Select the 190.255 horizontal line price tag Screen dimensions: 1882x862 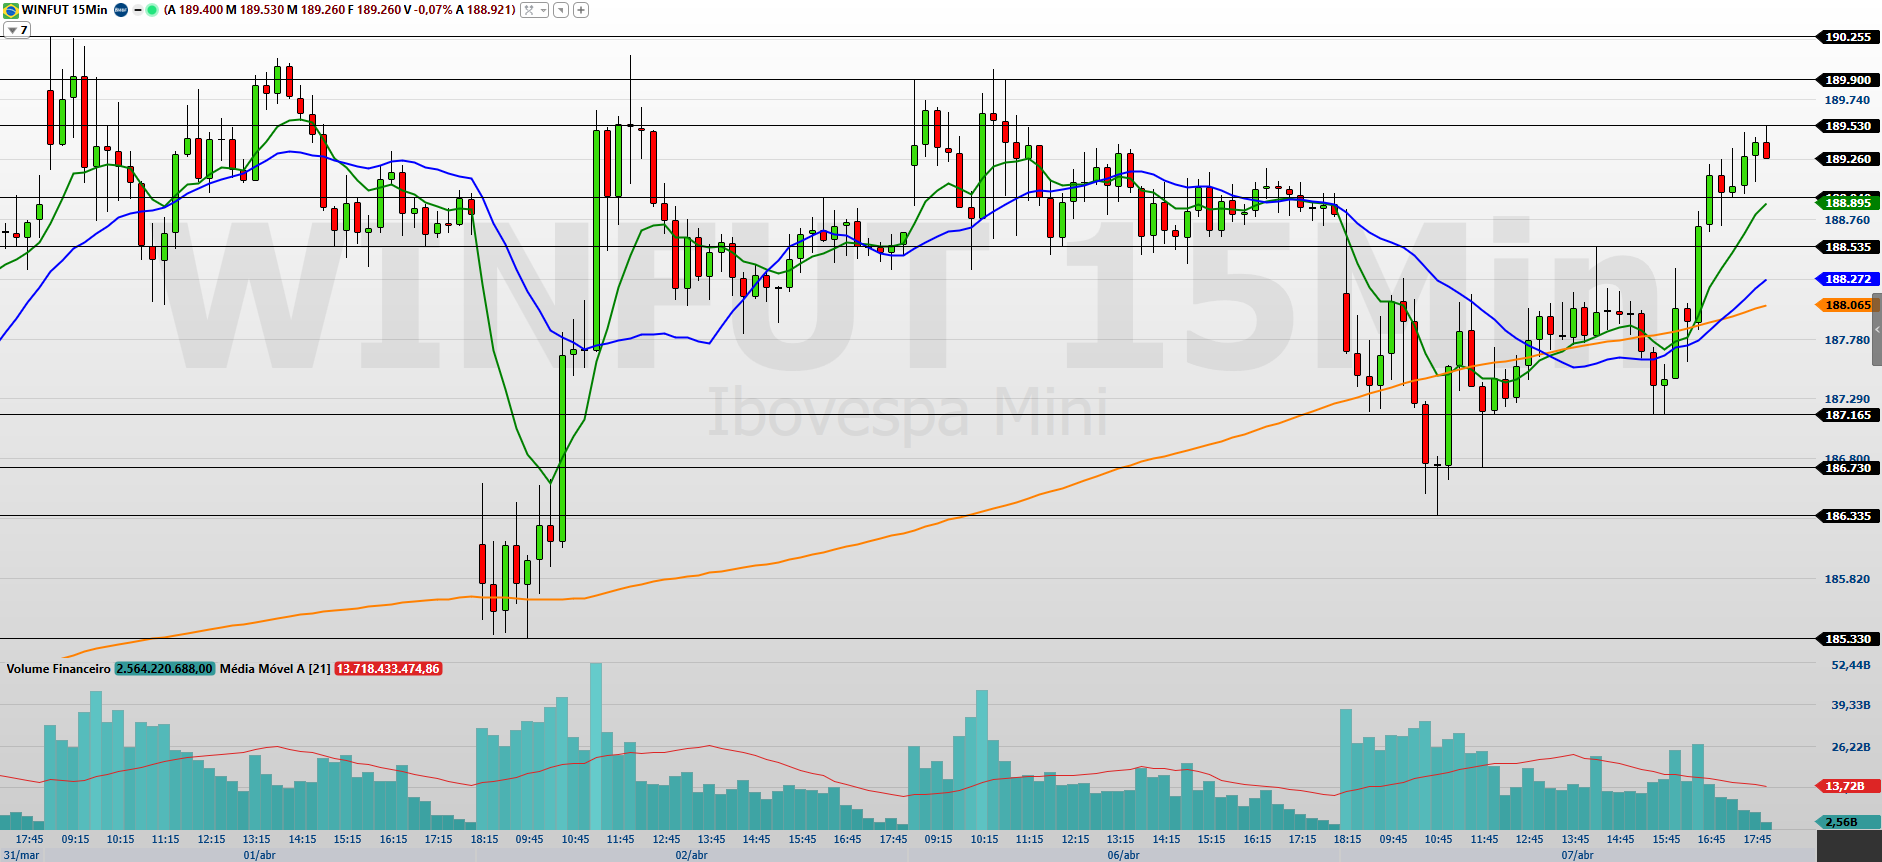(1846, 37)
